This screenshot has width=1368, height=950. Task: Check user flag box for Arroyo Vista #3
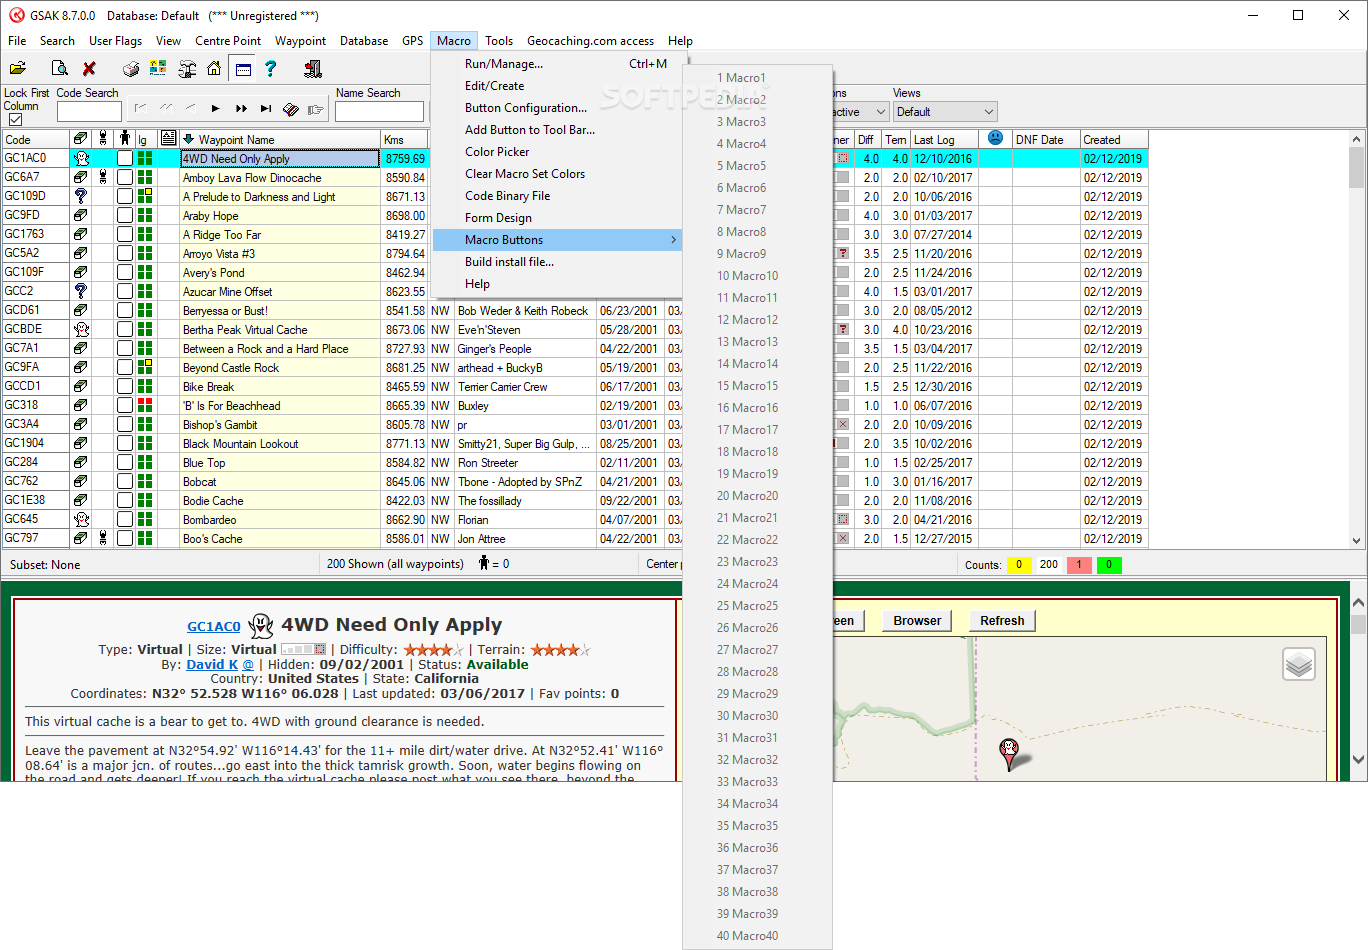click(x=124, y=253)
